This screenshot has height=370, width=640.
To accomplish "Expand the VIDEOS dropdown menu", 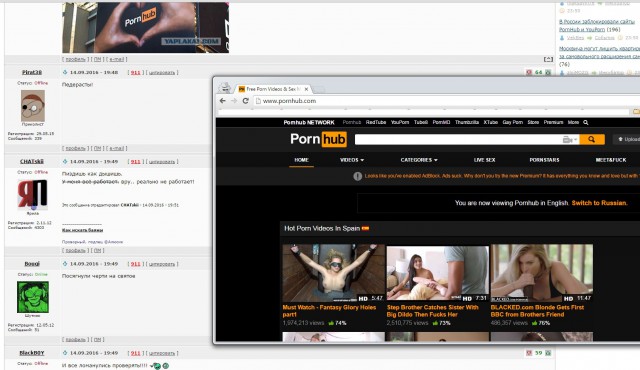I will tap(352, 160).
